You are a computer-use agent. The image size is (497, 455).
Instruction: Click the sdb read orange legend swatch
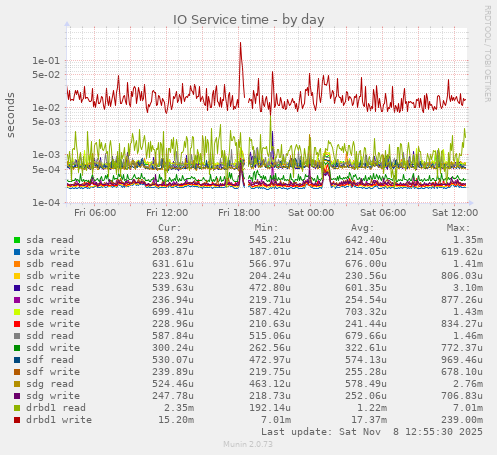tap(17, 264)
